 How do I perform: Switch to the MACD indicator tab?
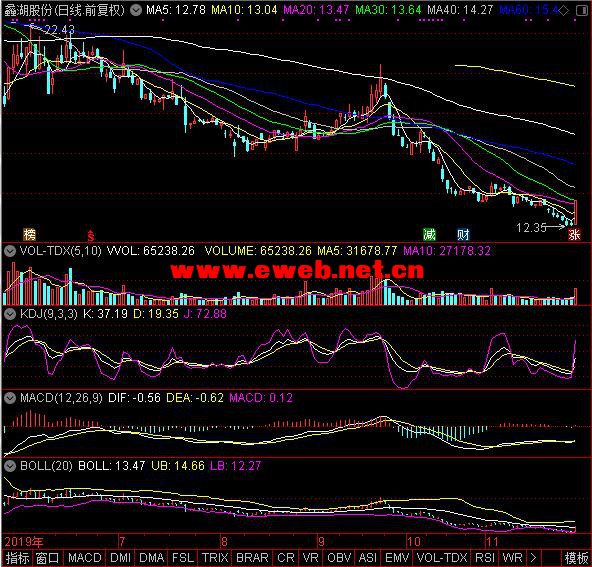coord(85,558)
